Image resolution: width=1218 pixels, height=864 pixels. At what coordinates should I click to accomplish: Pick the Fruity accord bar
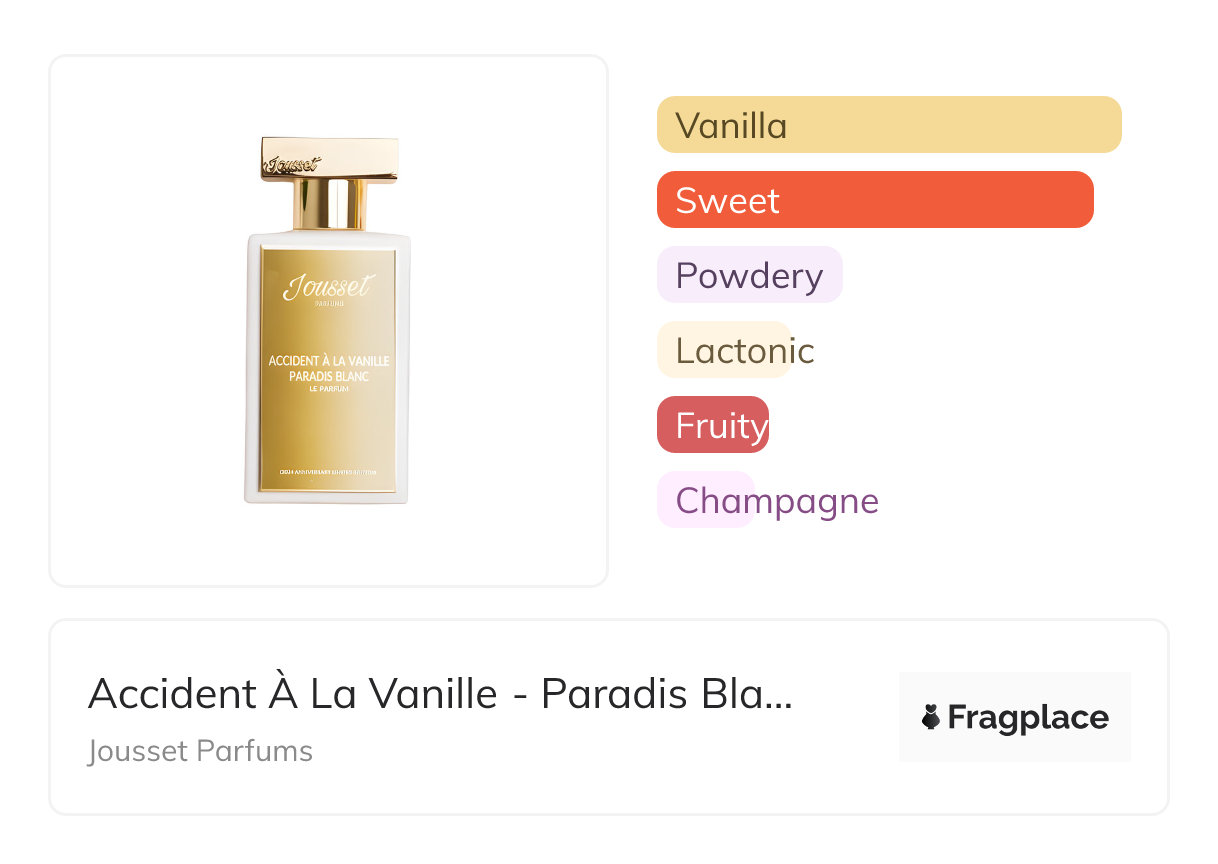pyautogui.click(x=713, y=426)
